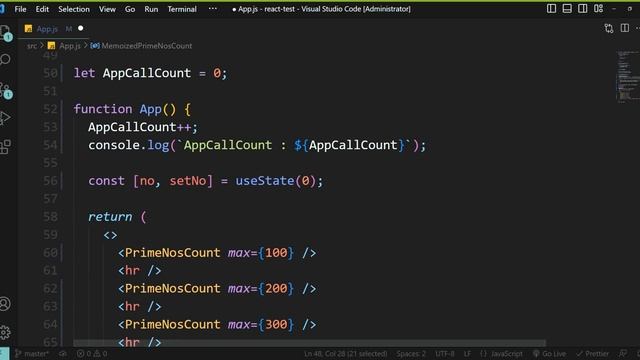
Task: Open the Go menu
Action: (x=130, y=9)
